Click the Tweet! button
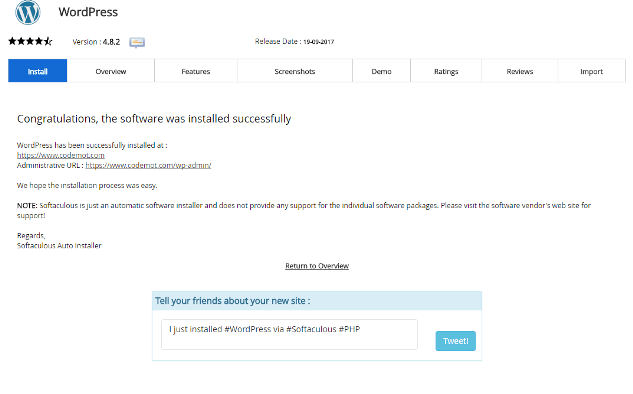Screen dimensions: 633x394 click(455, 341)
